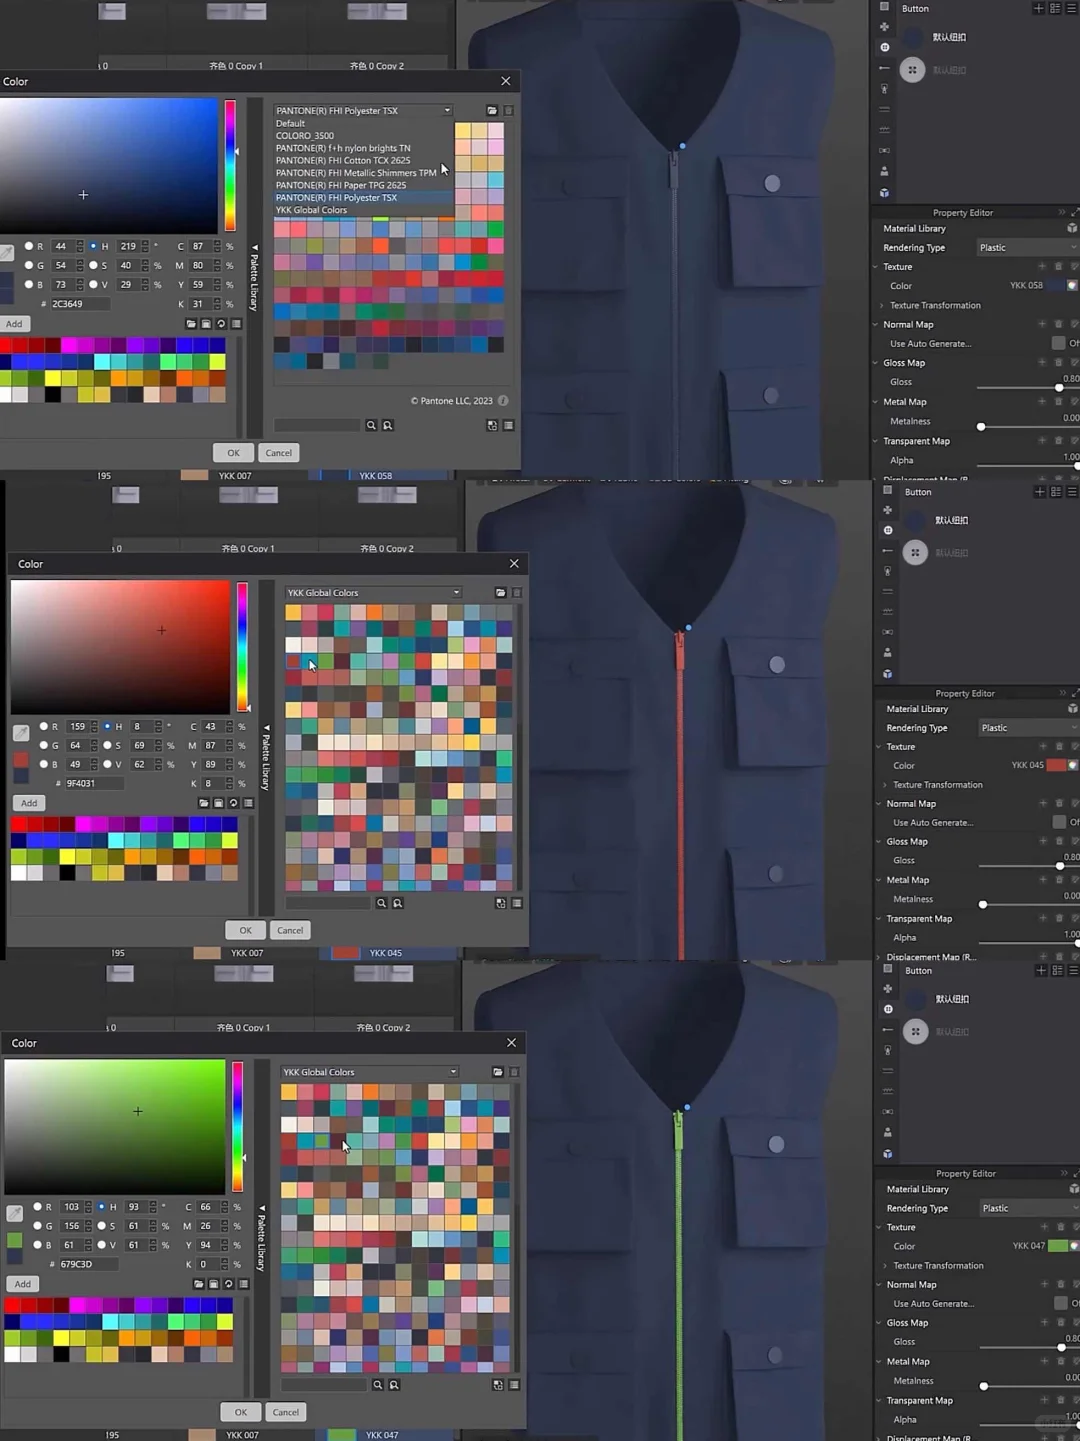Select the R radio in the 2C3649 dialog

pyautogui.click(x=28, y=246)
